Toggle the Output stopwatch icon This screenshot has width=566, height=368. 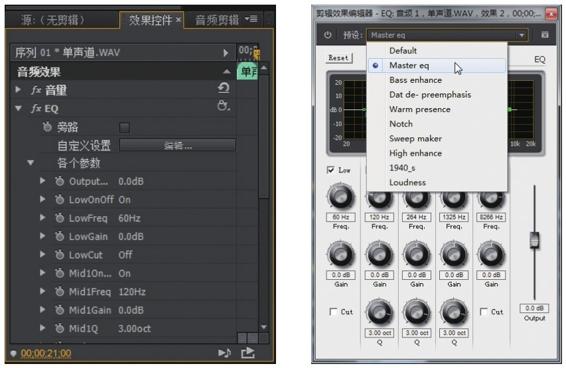[60, 181]
